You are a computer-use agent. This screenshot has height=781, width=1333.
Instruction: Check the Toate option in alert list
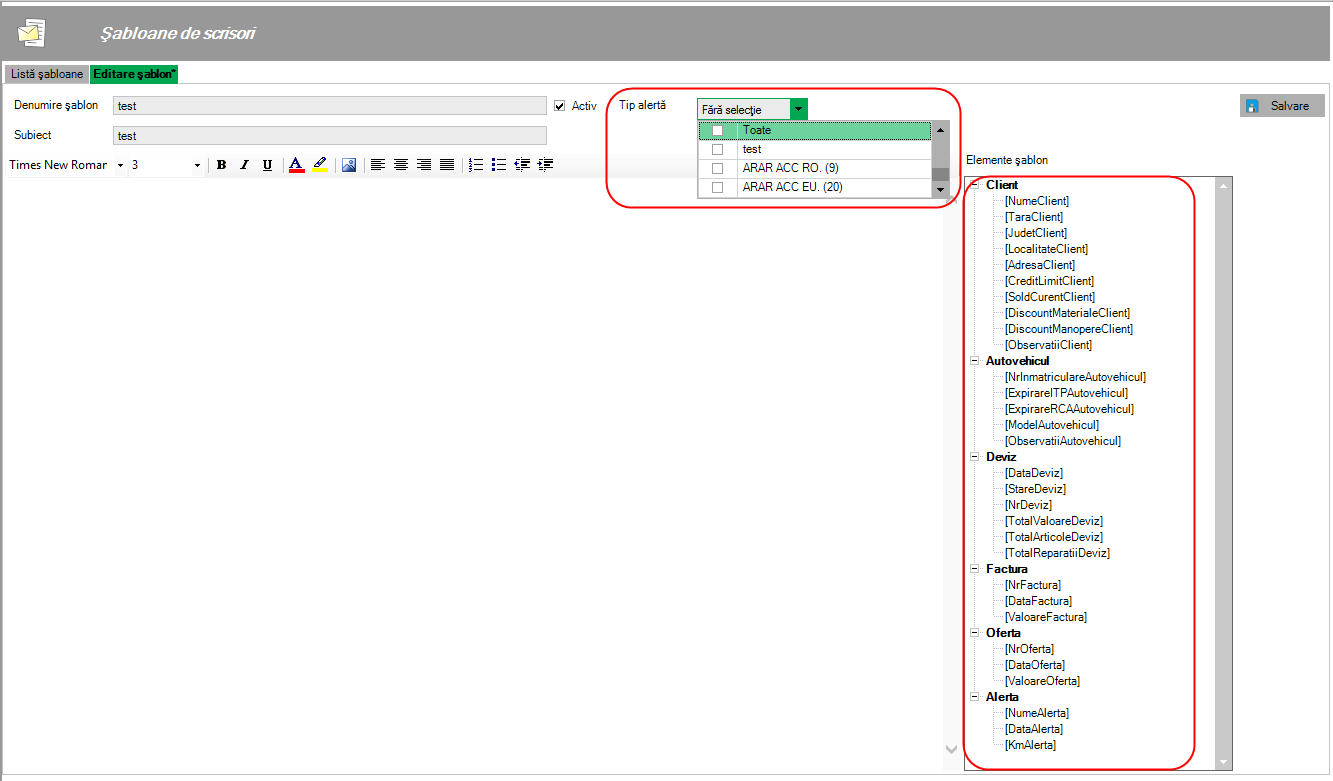(x=717, y=131)
